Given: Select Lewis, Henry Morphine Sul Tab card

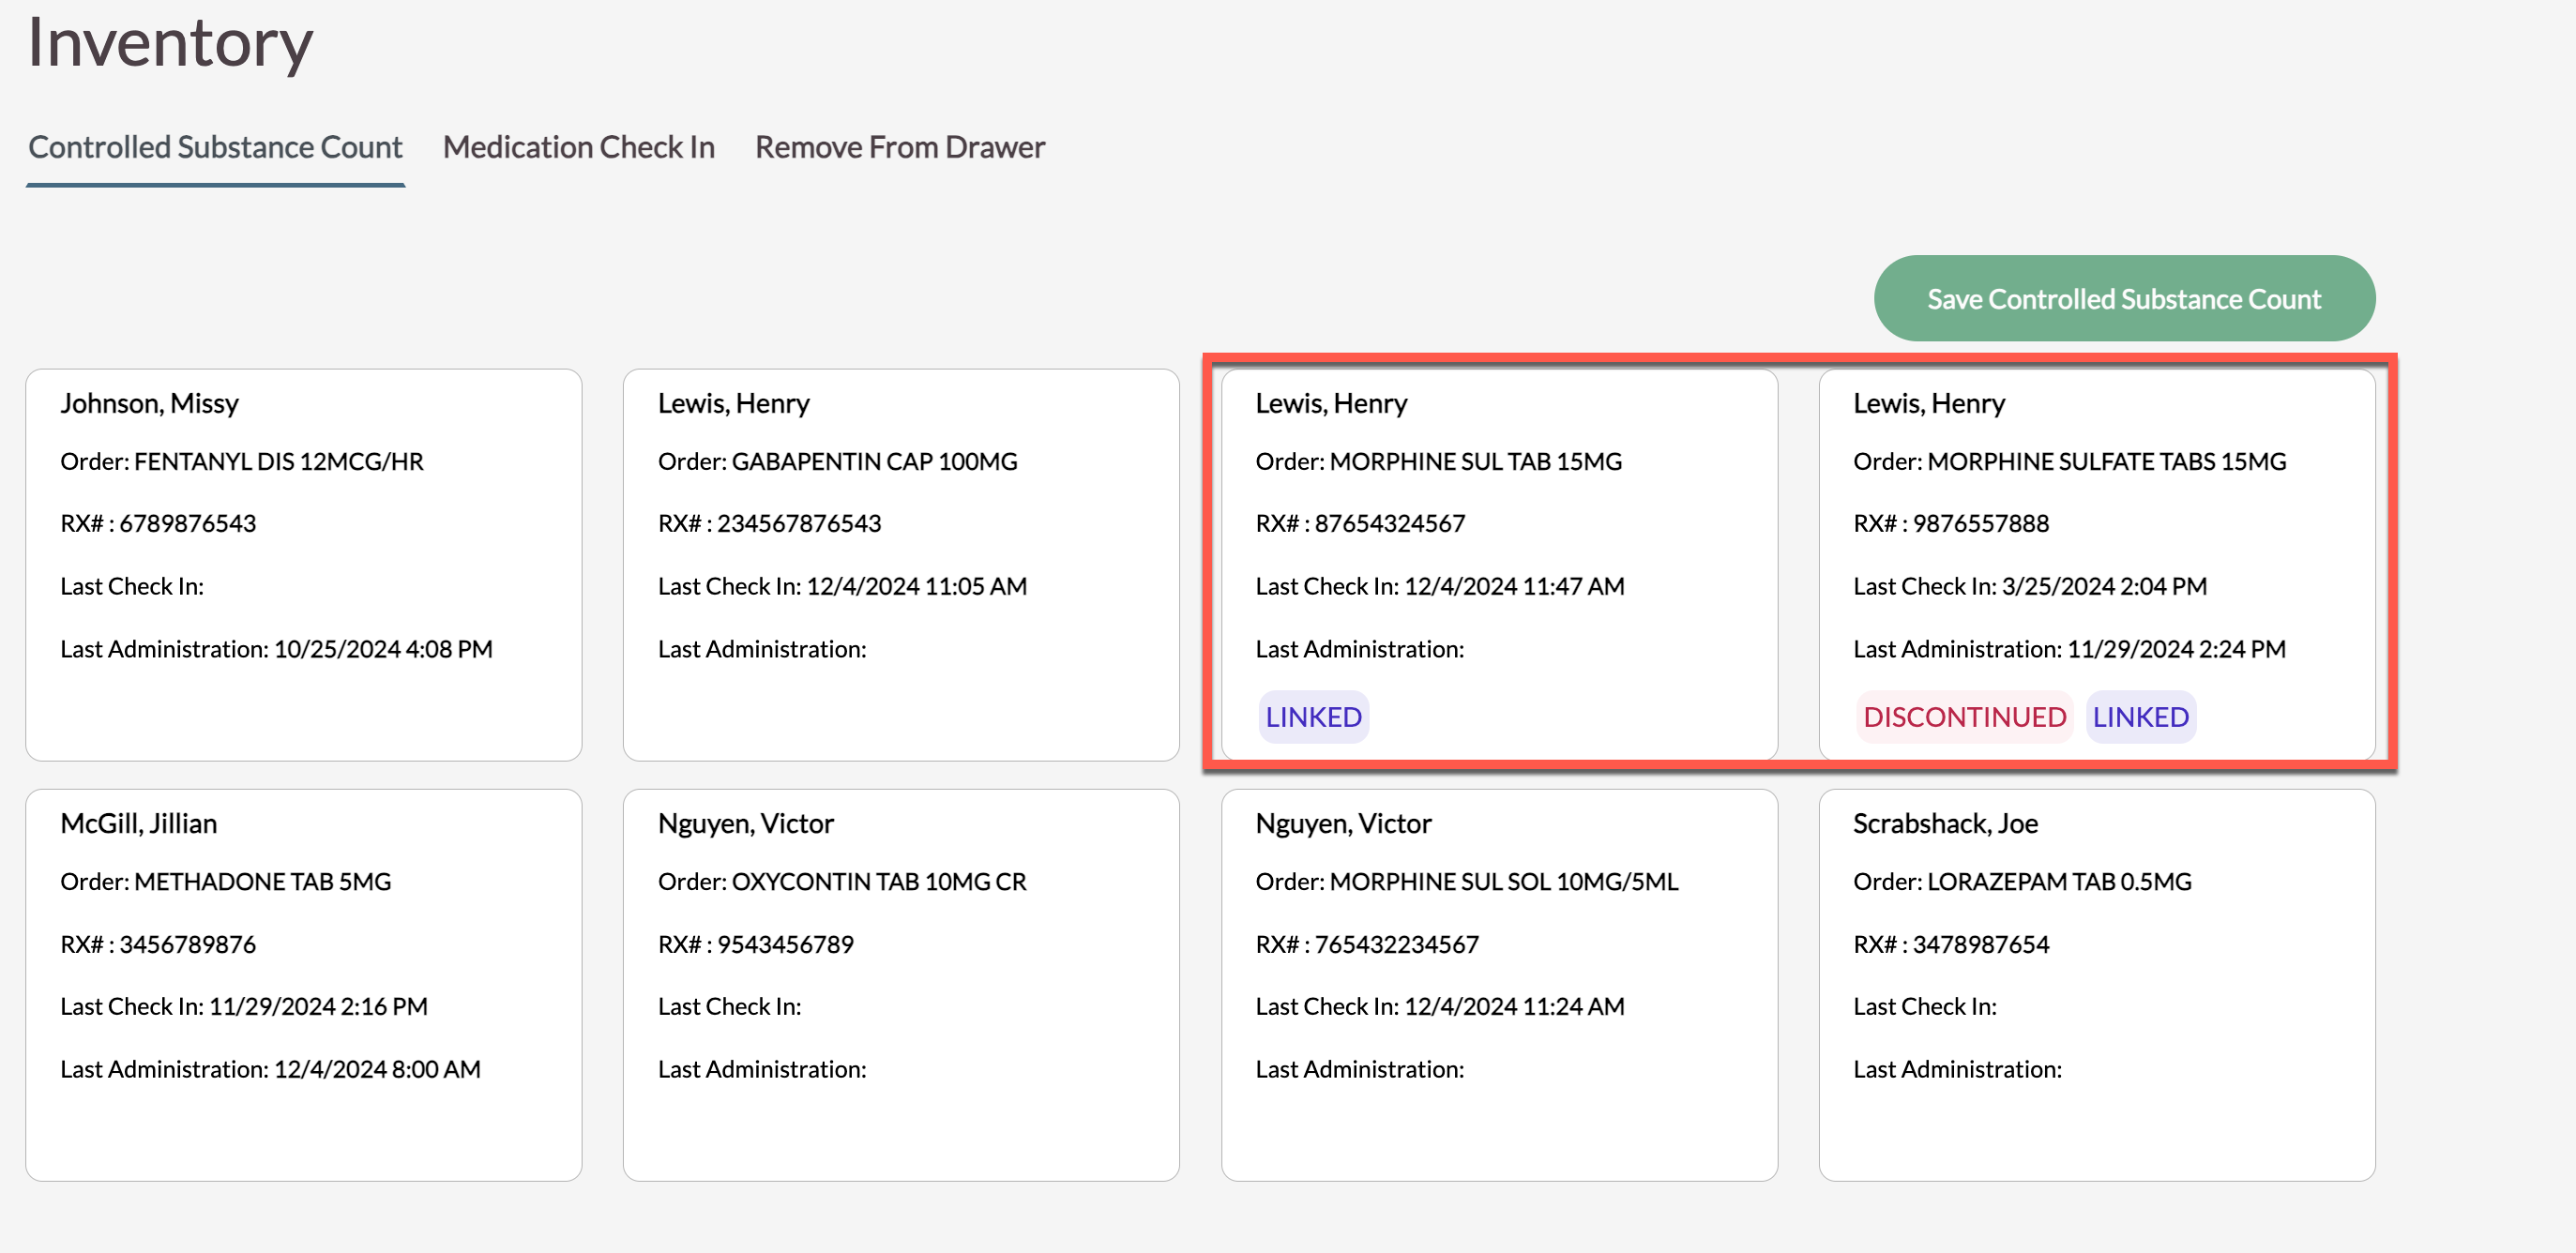Looking at the screenshot, I should click(x=1498, y=564).
